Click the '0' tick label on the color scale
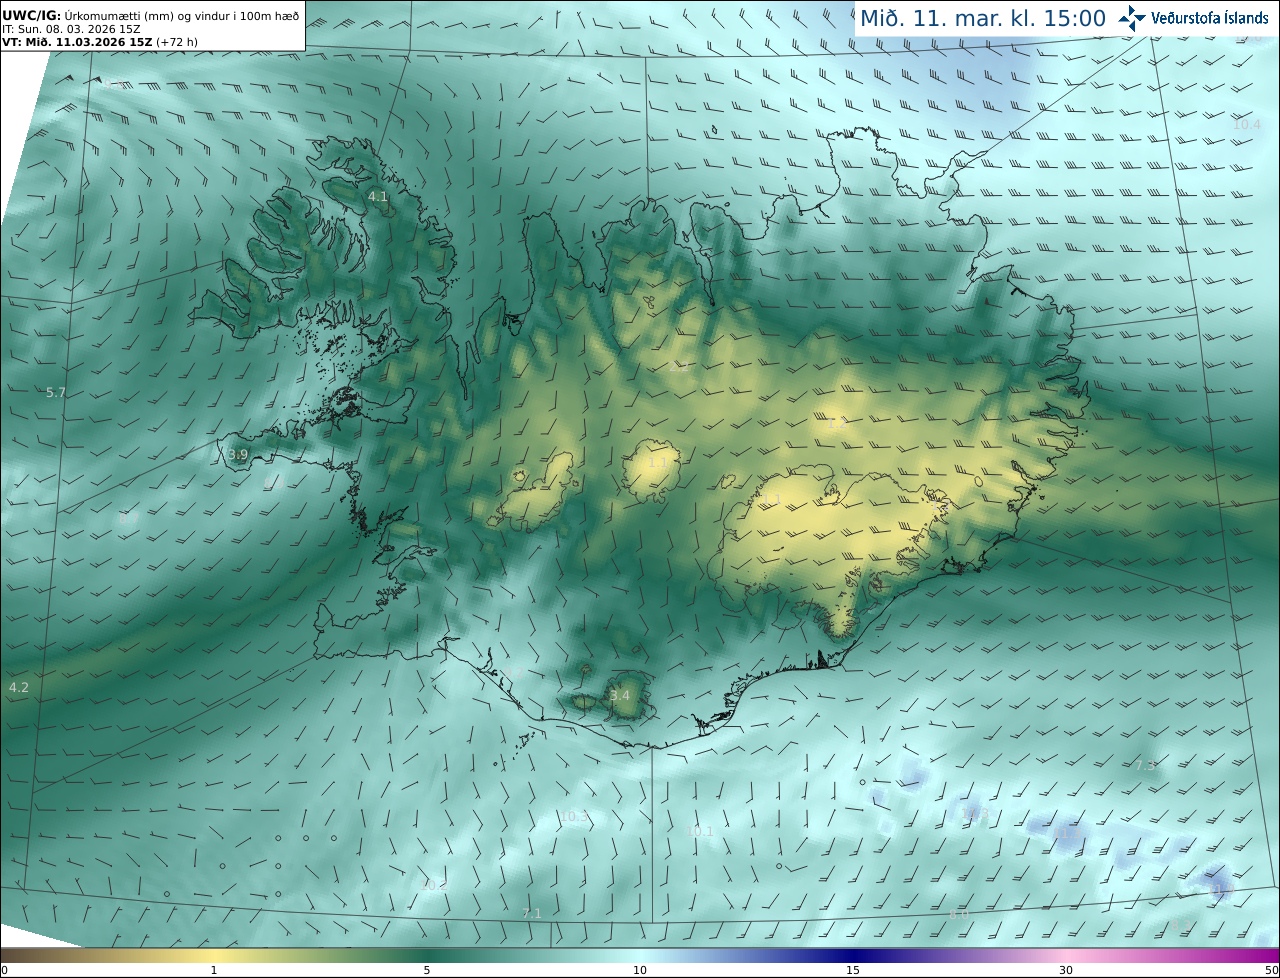The height and width of the screenshot is (978, 1280). pos(4,970)
